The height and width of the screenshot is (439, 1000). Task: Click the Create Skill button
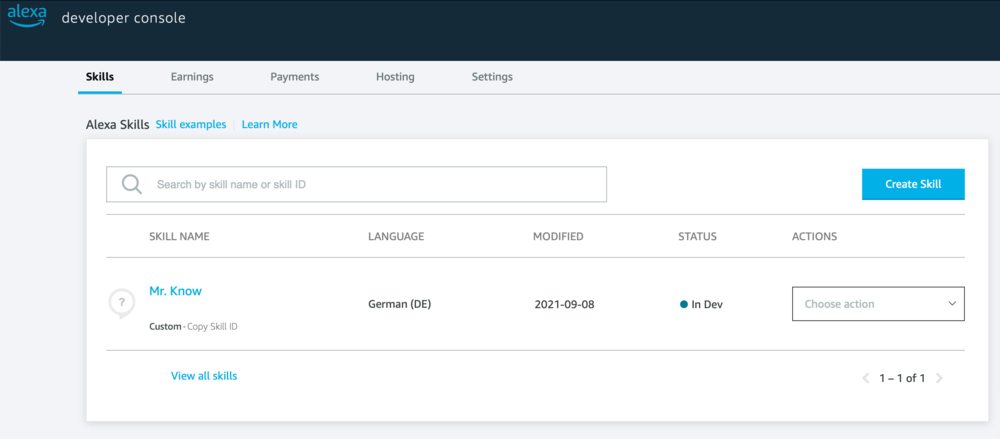pyautogui.click(x=913, y=184)
